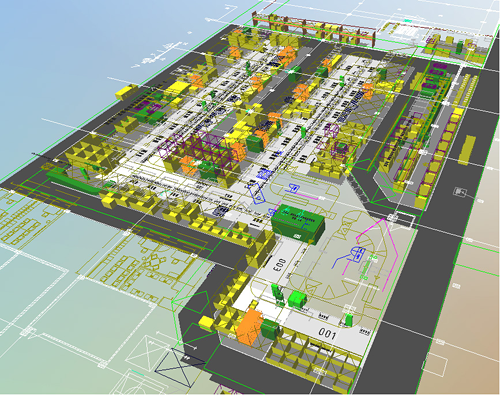Select the isolated yellow block at right edge
The image size is (500, 395).
click(468, 150)
